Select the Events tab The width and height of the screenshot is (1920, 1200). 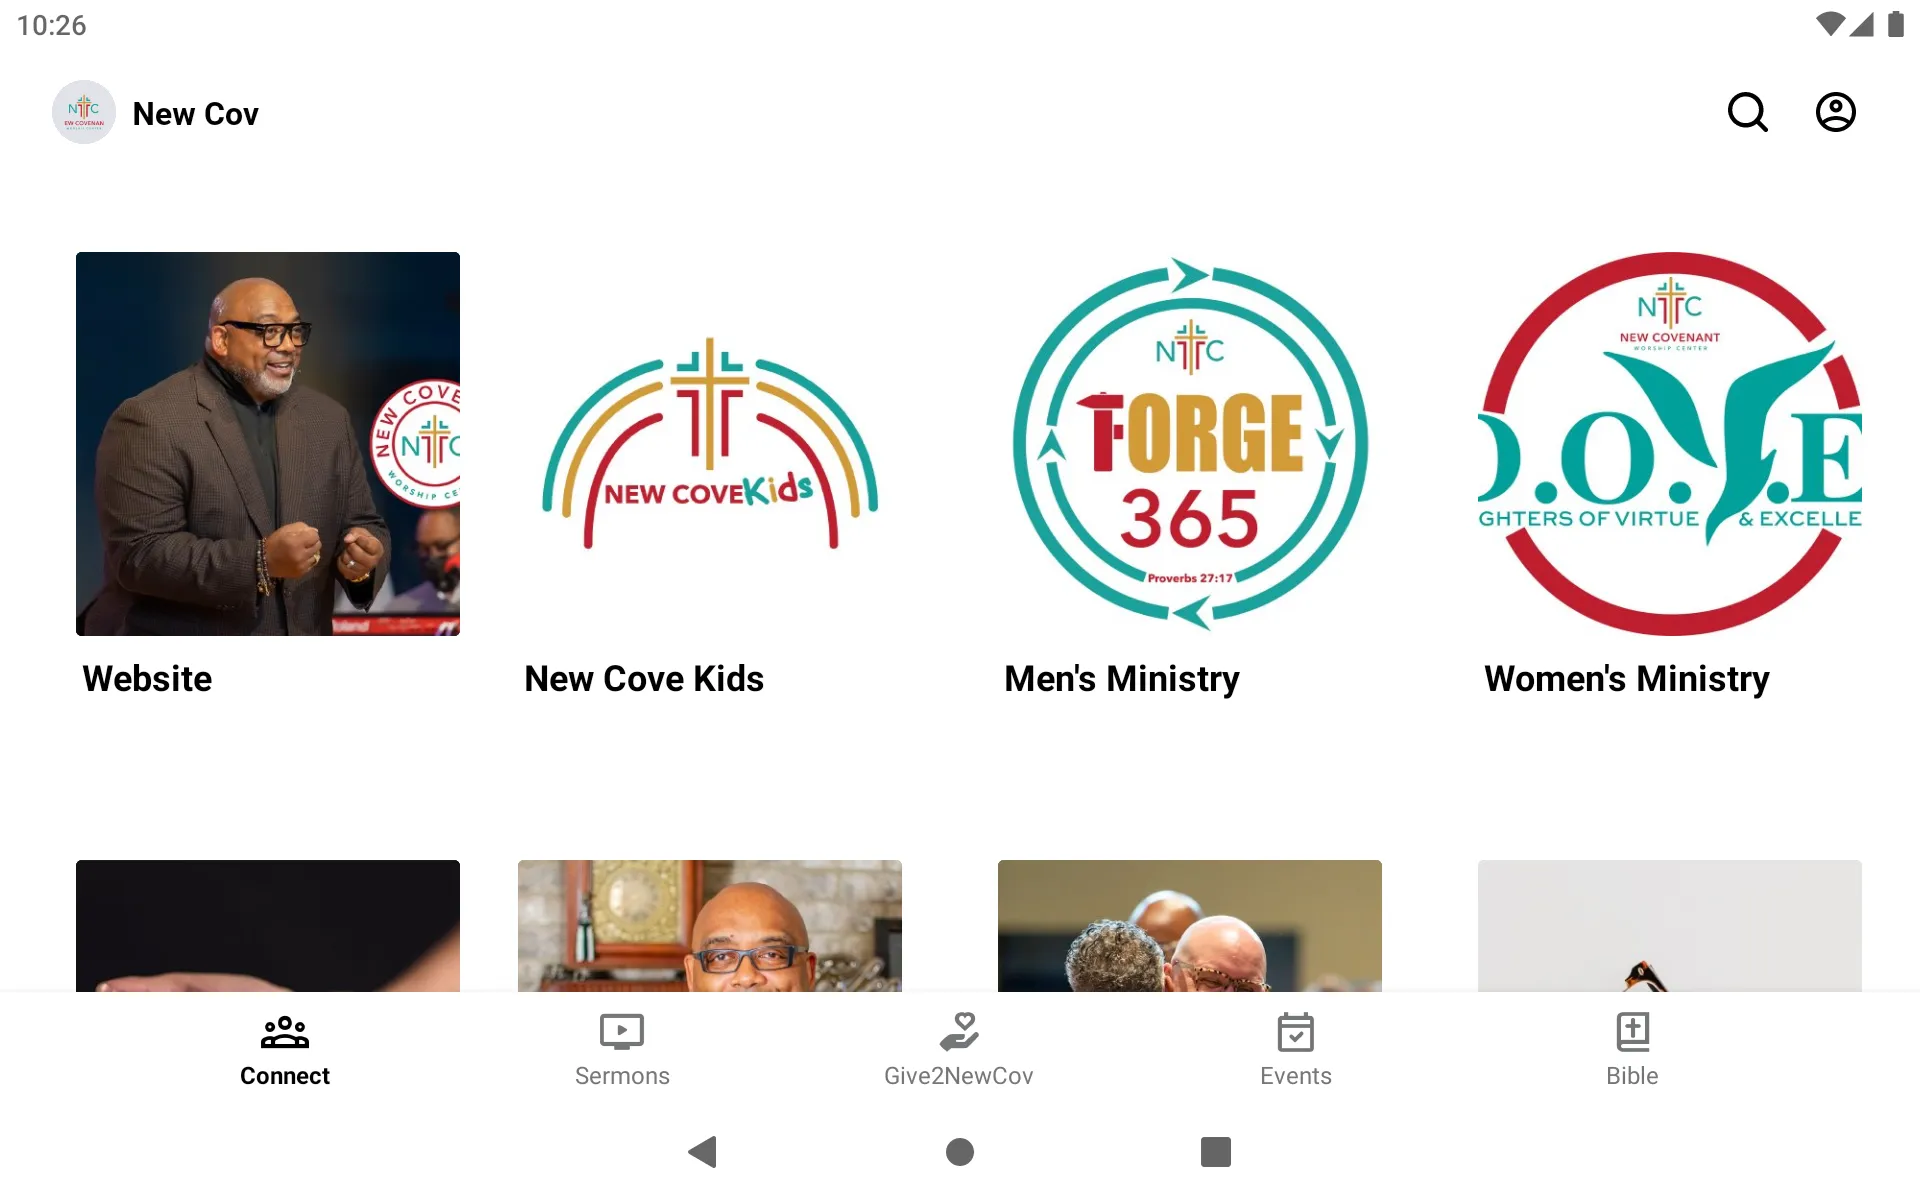pyautogui.click(x=1295, y=1047)
